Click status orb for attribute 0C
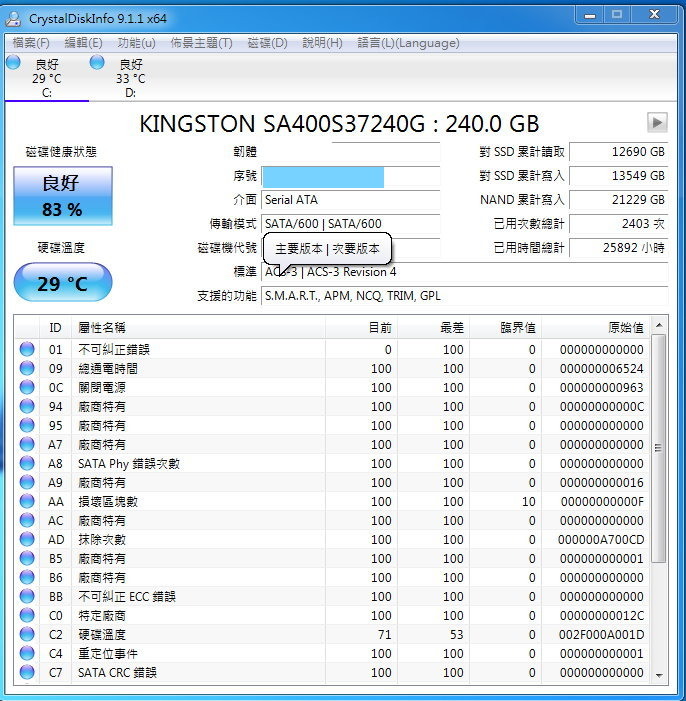686x701 pixels. click(x=27, y=387)
